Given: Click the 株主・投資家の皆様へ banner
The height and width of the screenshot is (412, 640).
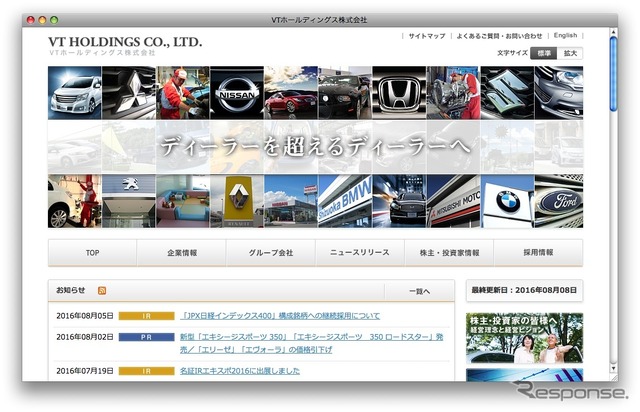Looking at the screenshot, I should [524, 338].
